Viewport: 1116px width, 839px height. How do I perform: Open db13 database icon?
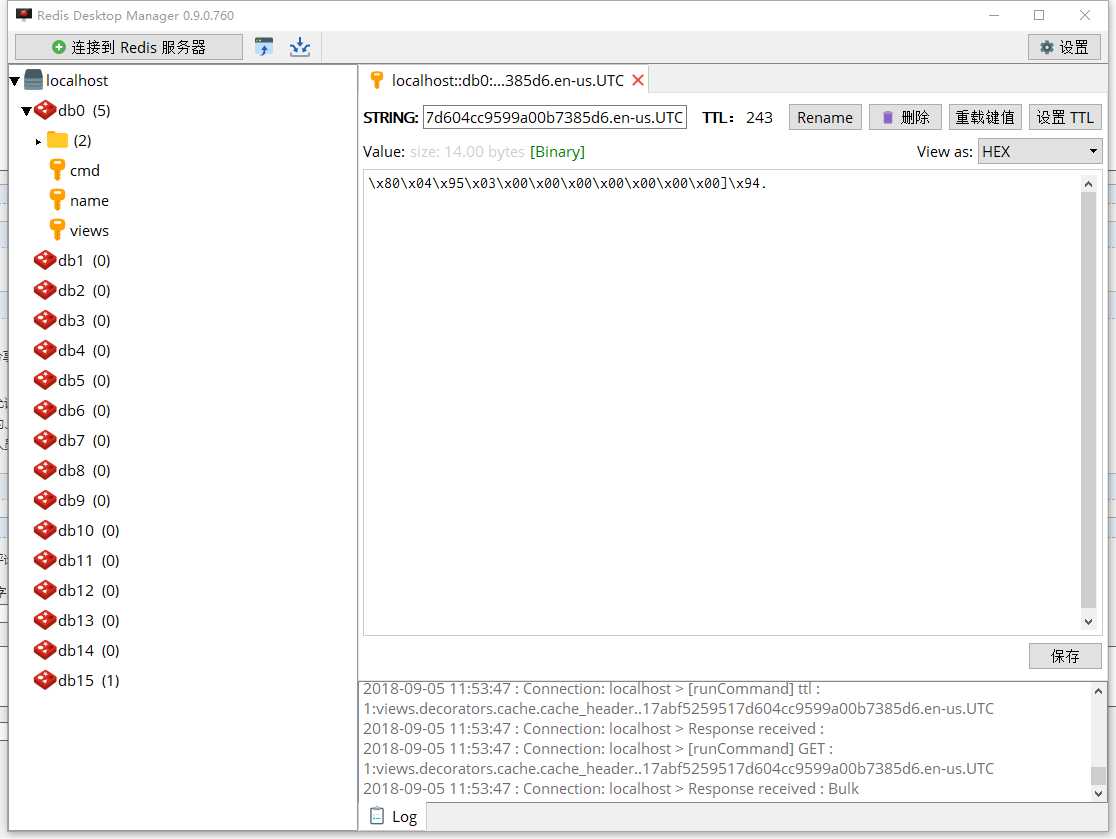click(45, 620)
